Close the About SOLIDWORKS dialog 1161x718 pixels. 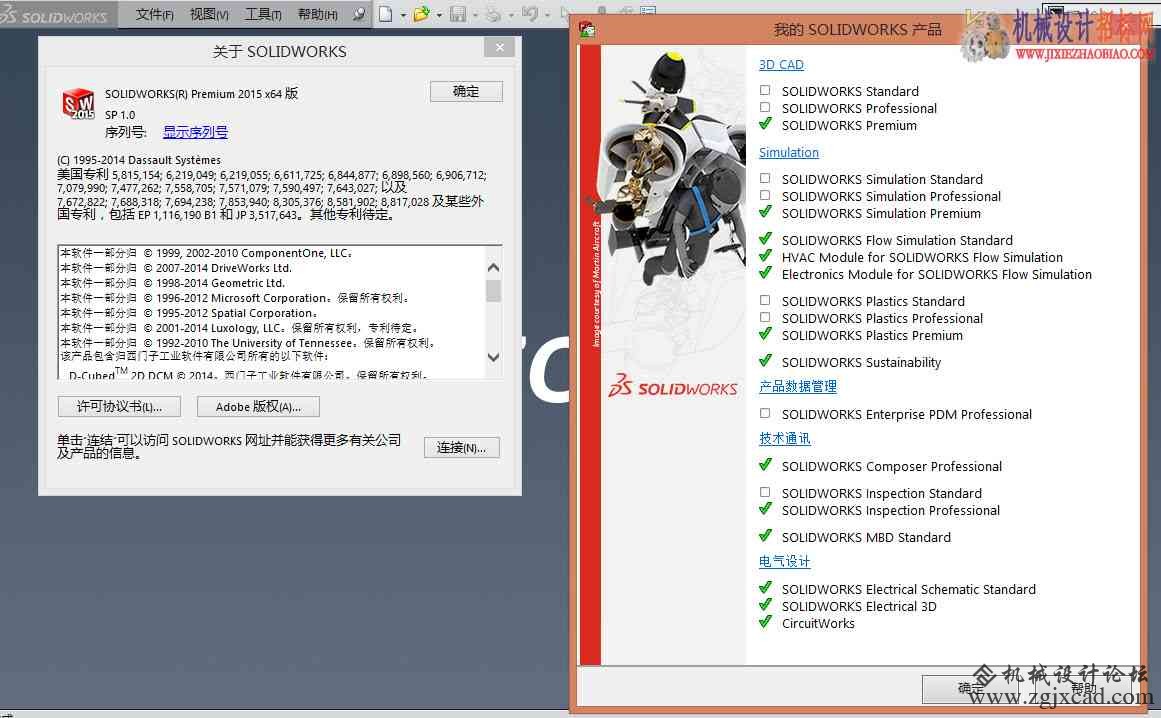click(x=500, y=47)
